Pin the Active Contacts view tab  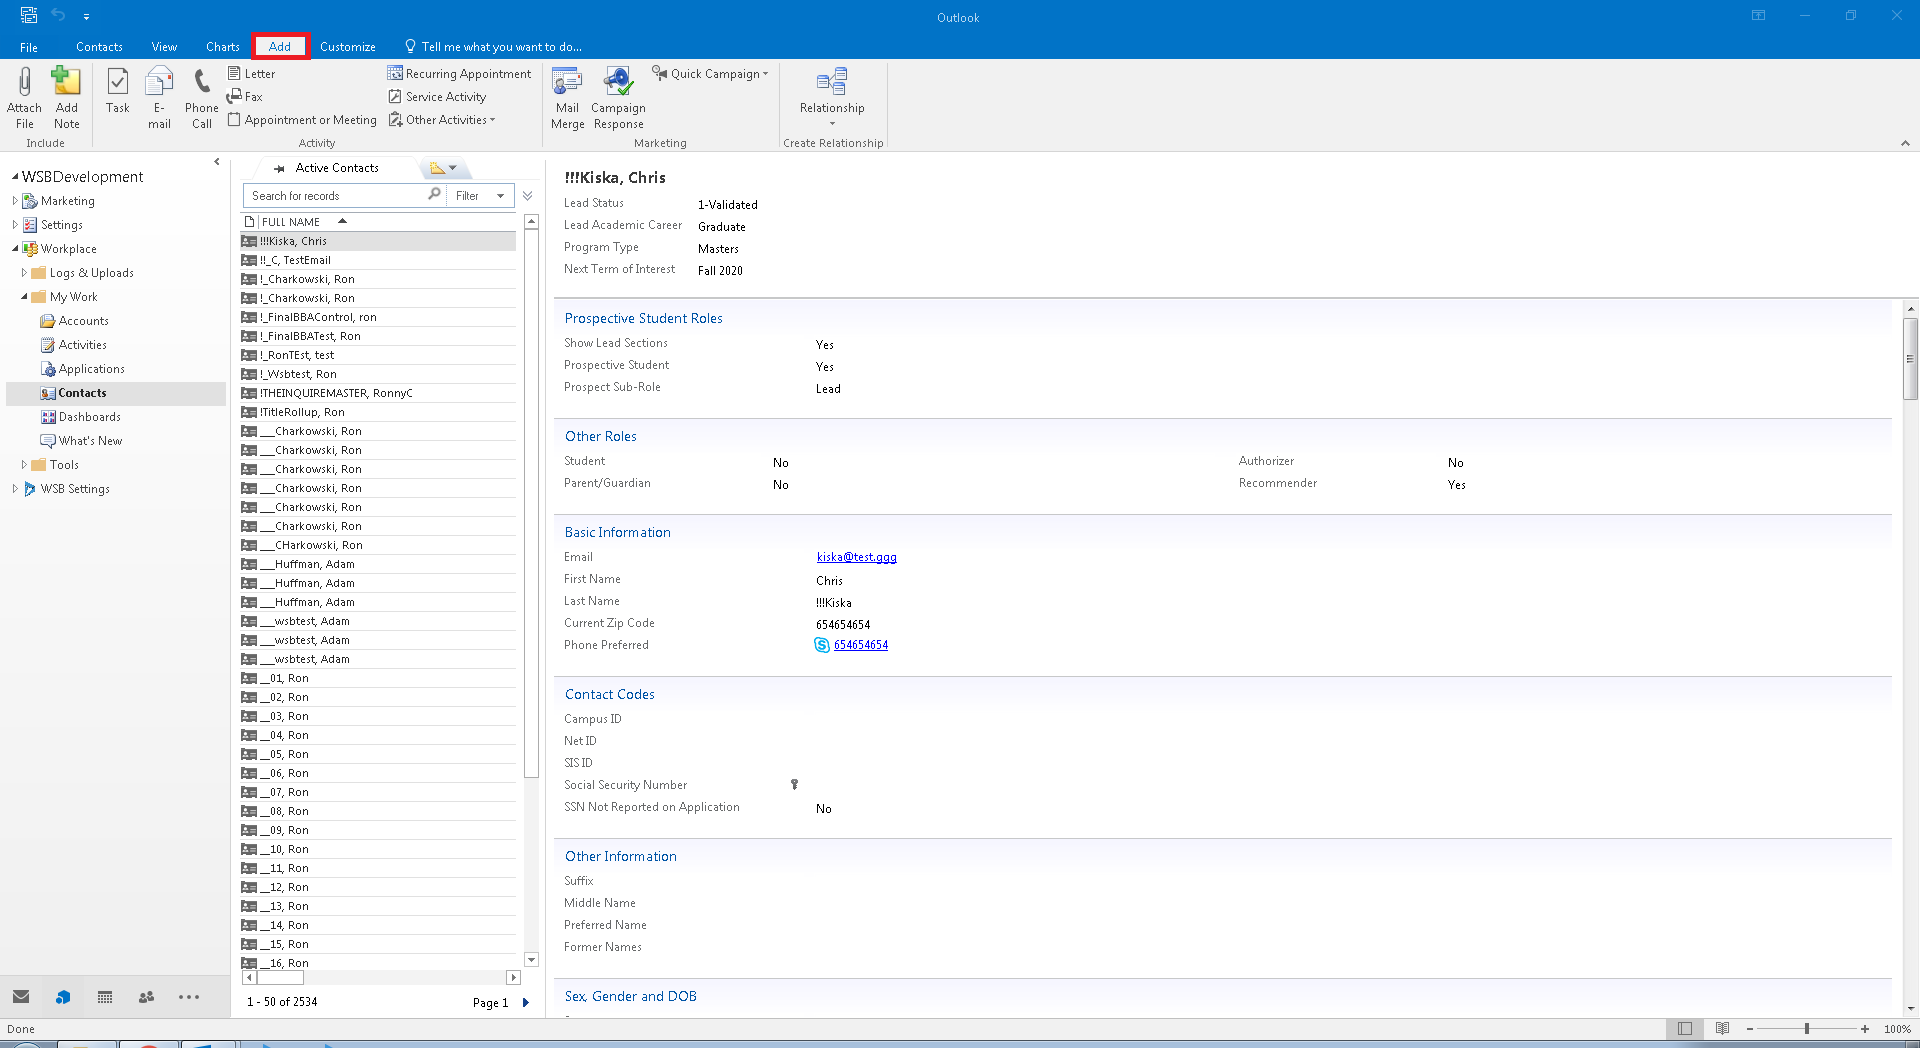pyautogui.click(x=279, y=169)
